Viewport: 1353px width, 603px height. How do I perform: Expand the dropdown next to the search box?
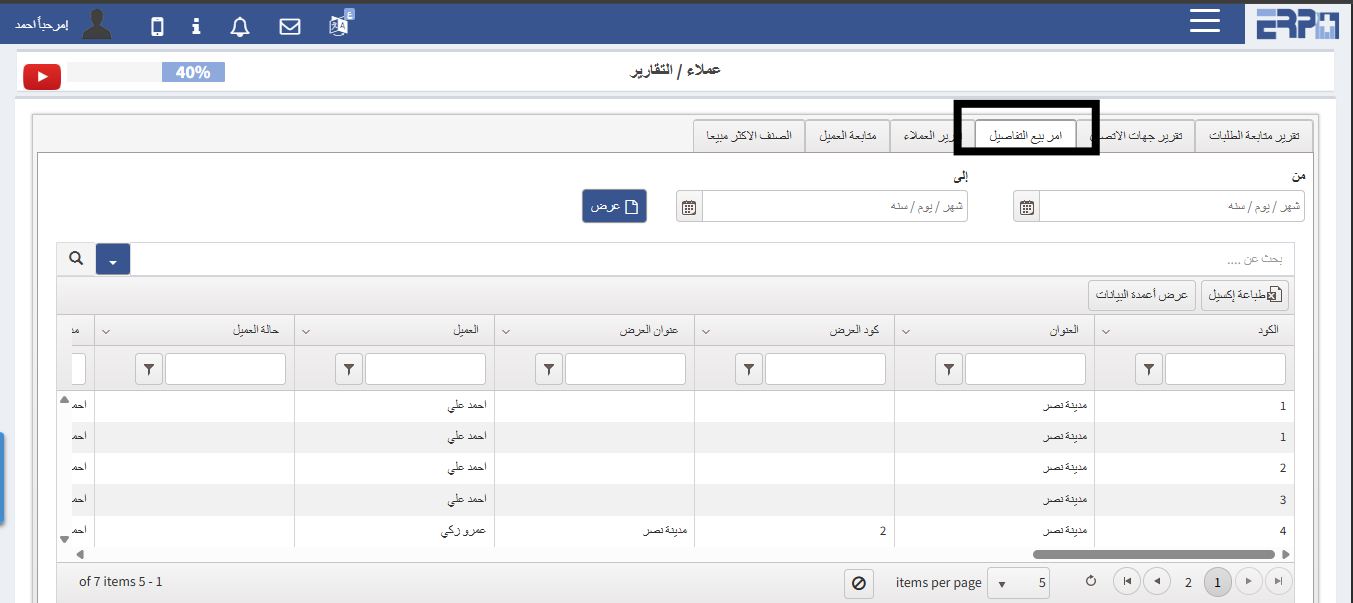[112, 258]
